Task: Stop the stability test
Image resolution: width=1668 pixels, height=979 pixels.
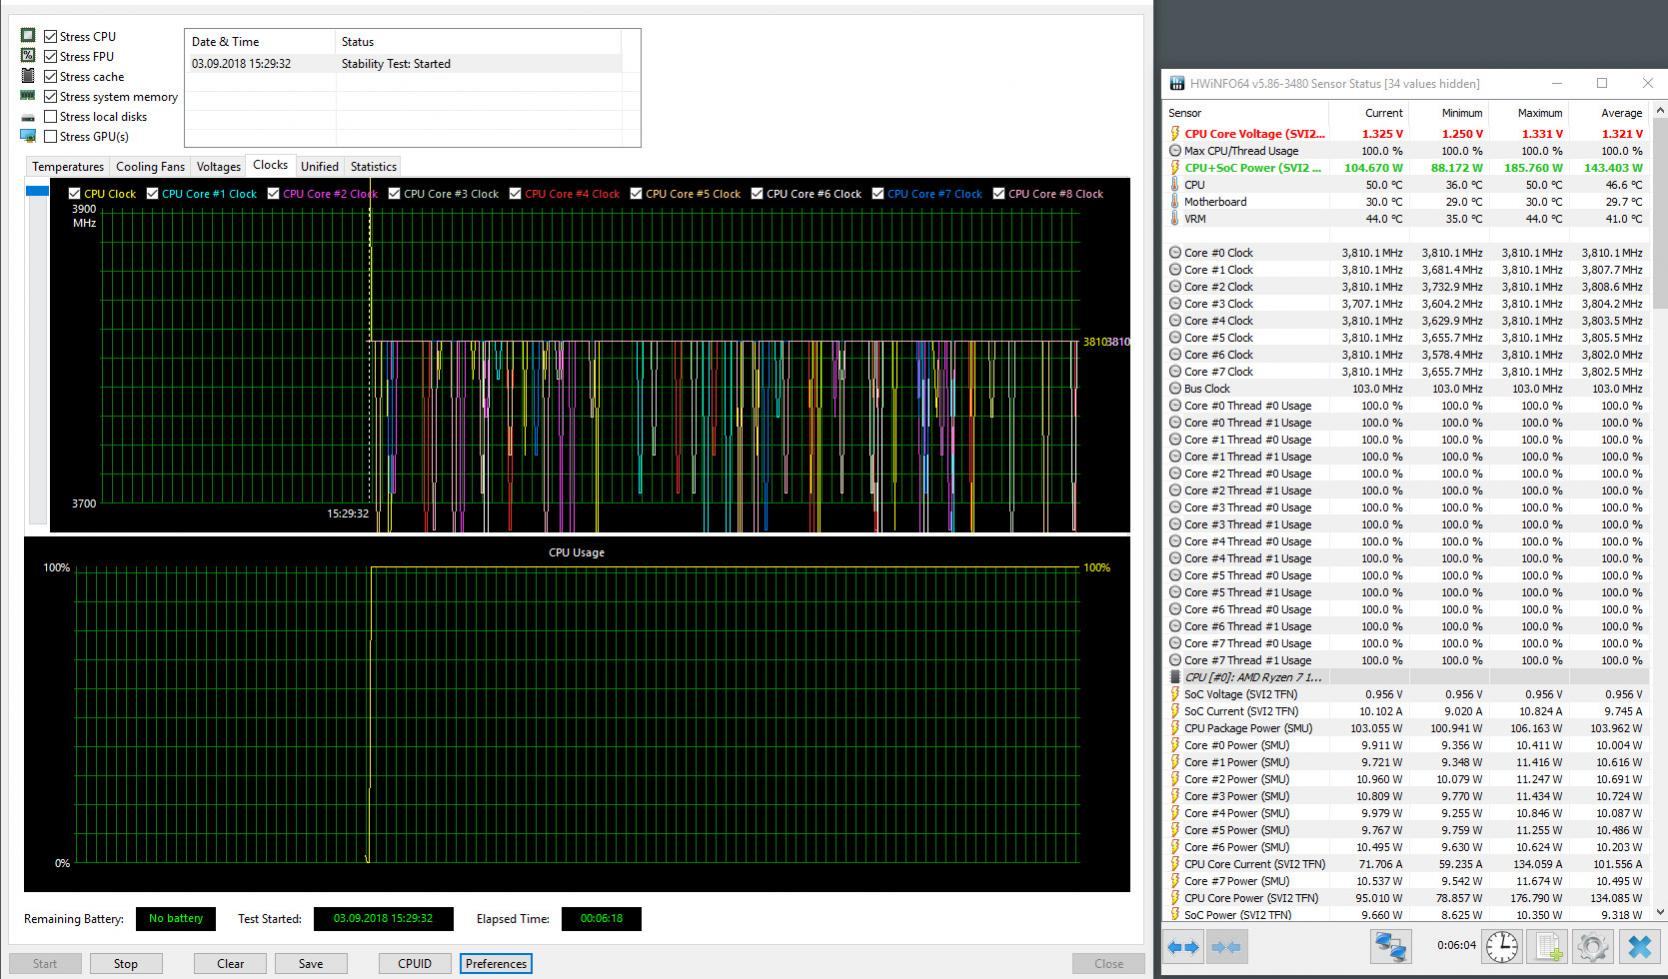Action: pos(125,963)
